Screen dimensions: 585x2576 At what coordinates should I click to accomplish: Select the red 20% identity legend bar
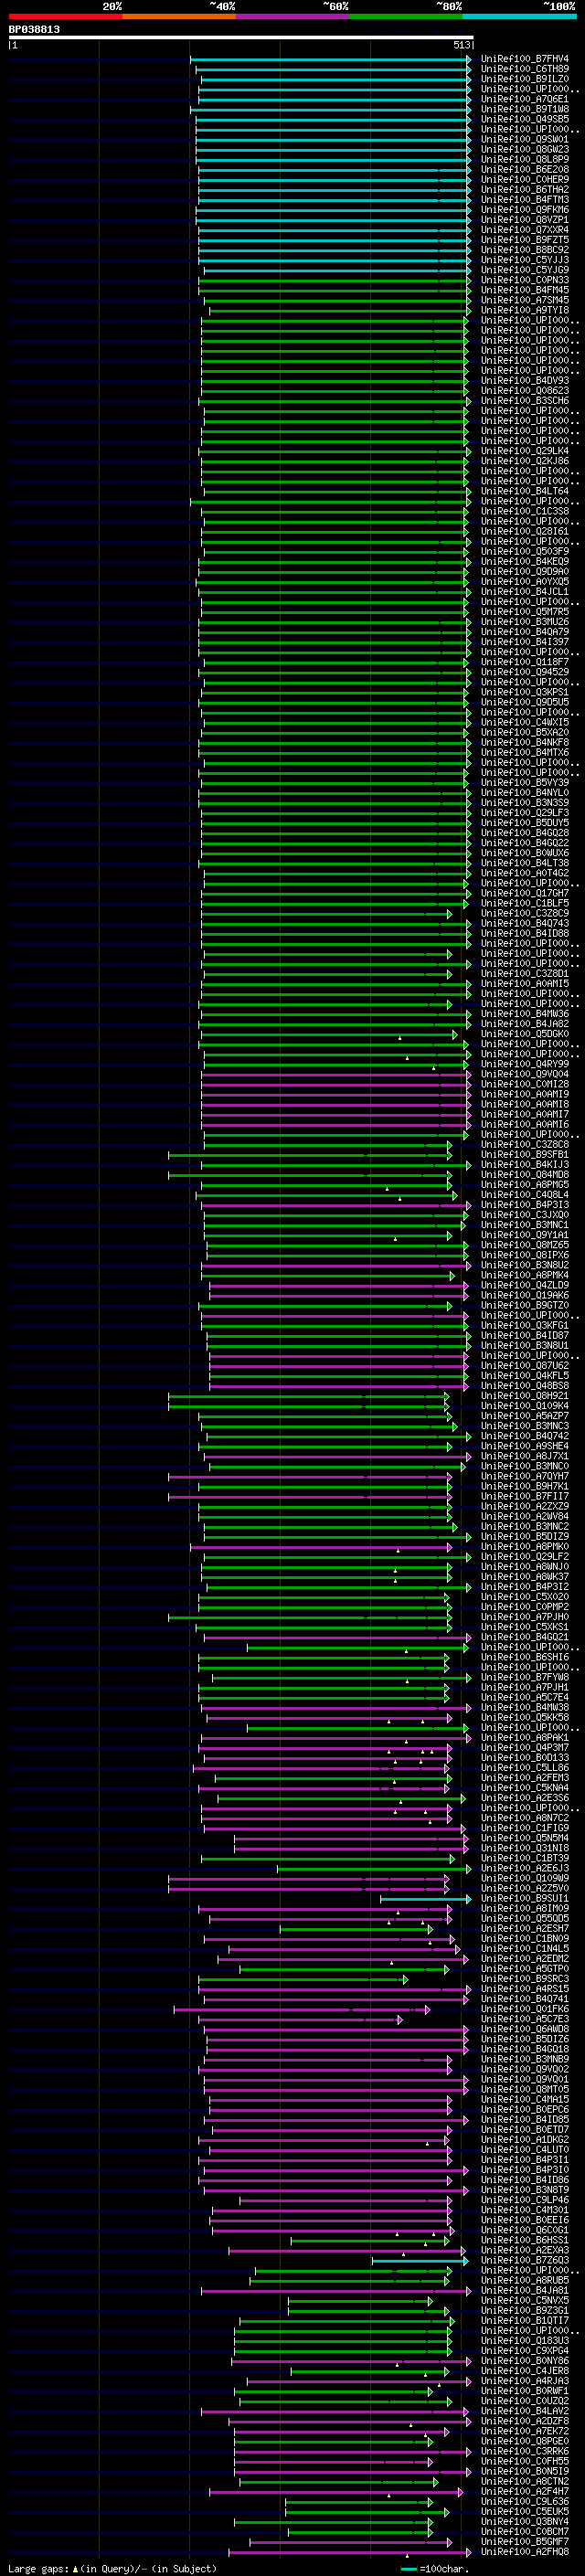(65, 16)
